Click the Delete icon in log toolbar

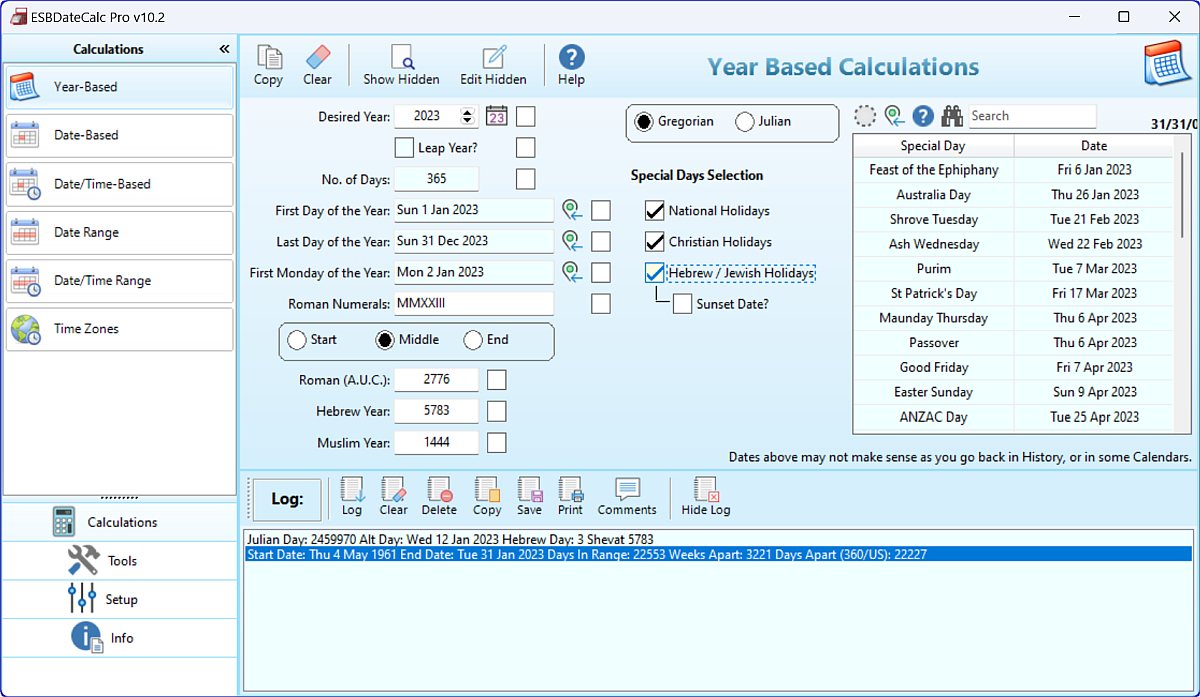point(439,497)
